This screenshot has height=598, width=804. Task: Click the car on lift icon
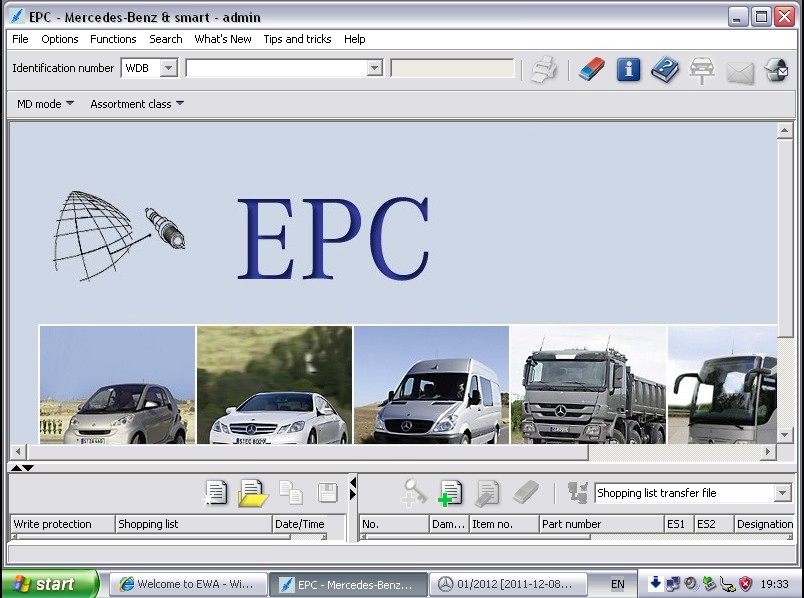(701, 70)
